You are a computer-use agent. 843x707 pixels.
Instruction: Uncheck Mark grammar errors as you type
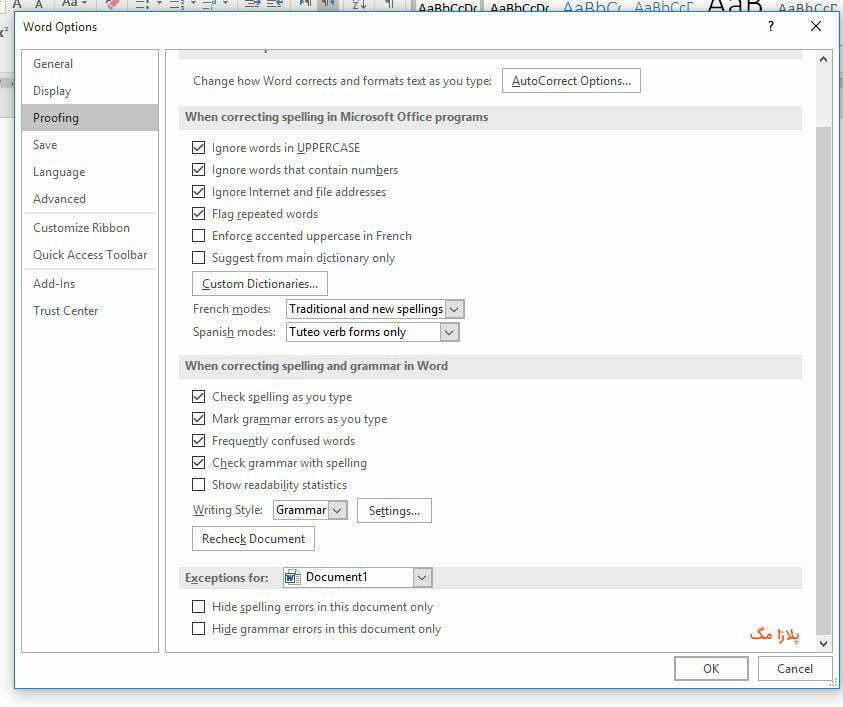[x=198, y=419]
